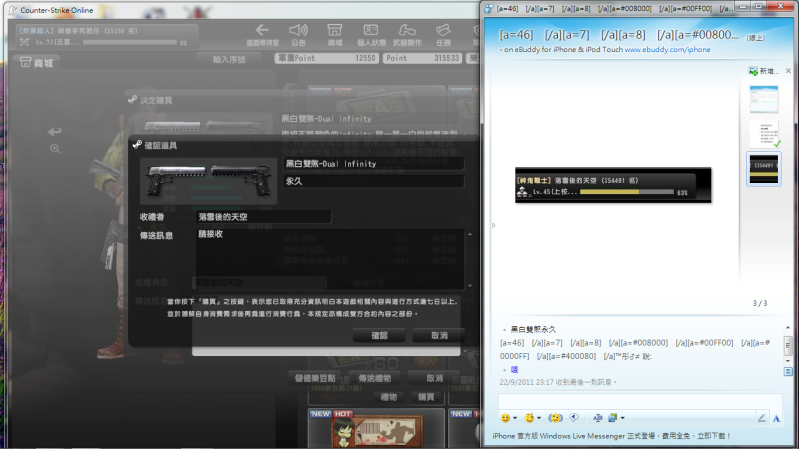This screenshot has width=799, height=449.
Task: Click the permanent duration field in dialog
Action: click(x=374, y=181)
